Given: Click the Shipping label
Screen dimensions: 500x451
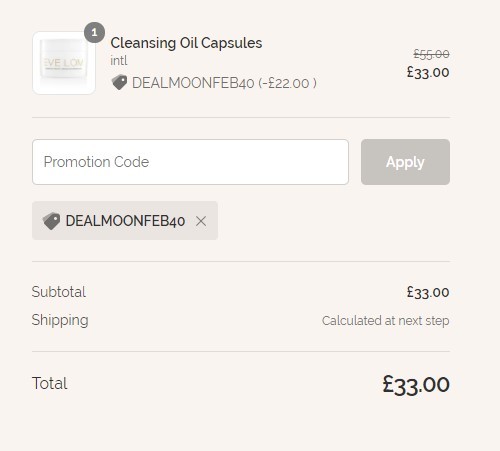Looking at the screenshot, I should pyautogui.click(x=60, y=320).
